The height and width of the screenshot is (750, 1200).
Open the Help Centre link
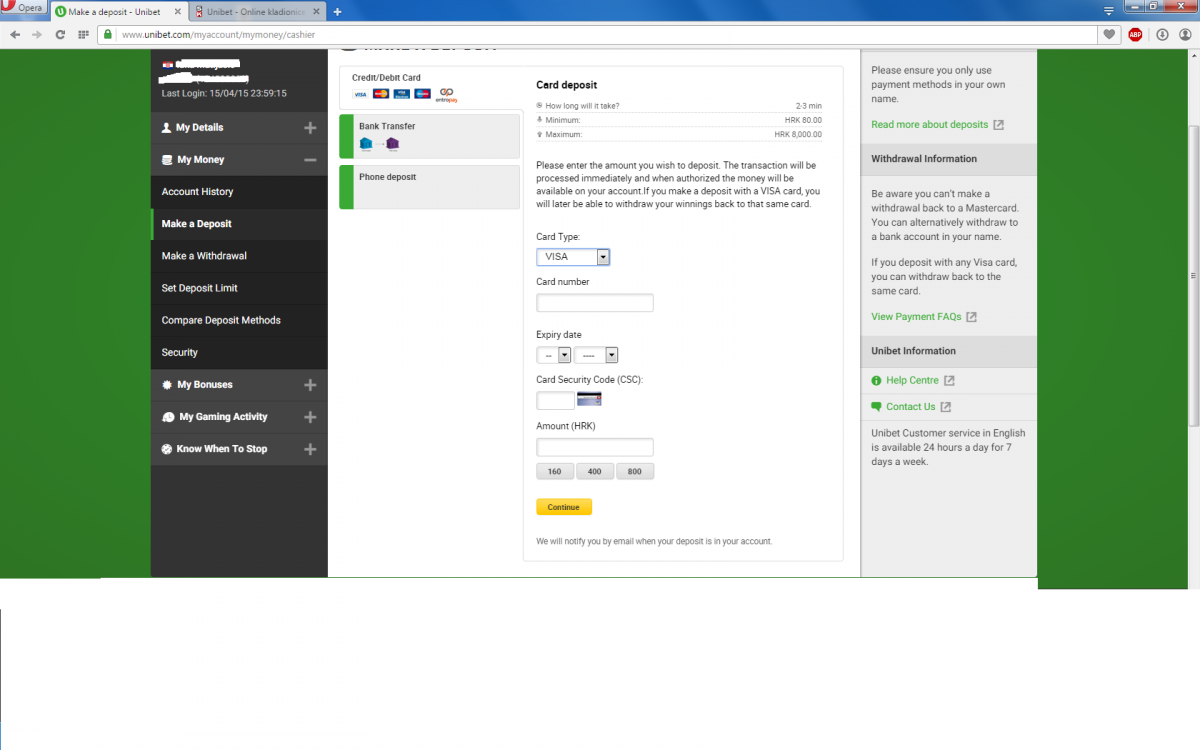(912, 381)
